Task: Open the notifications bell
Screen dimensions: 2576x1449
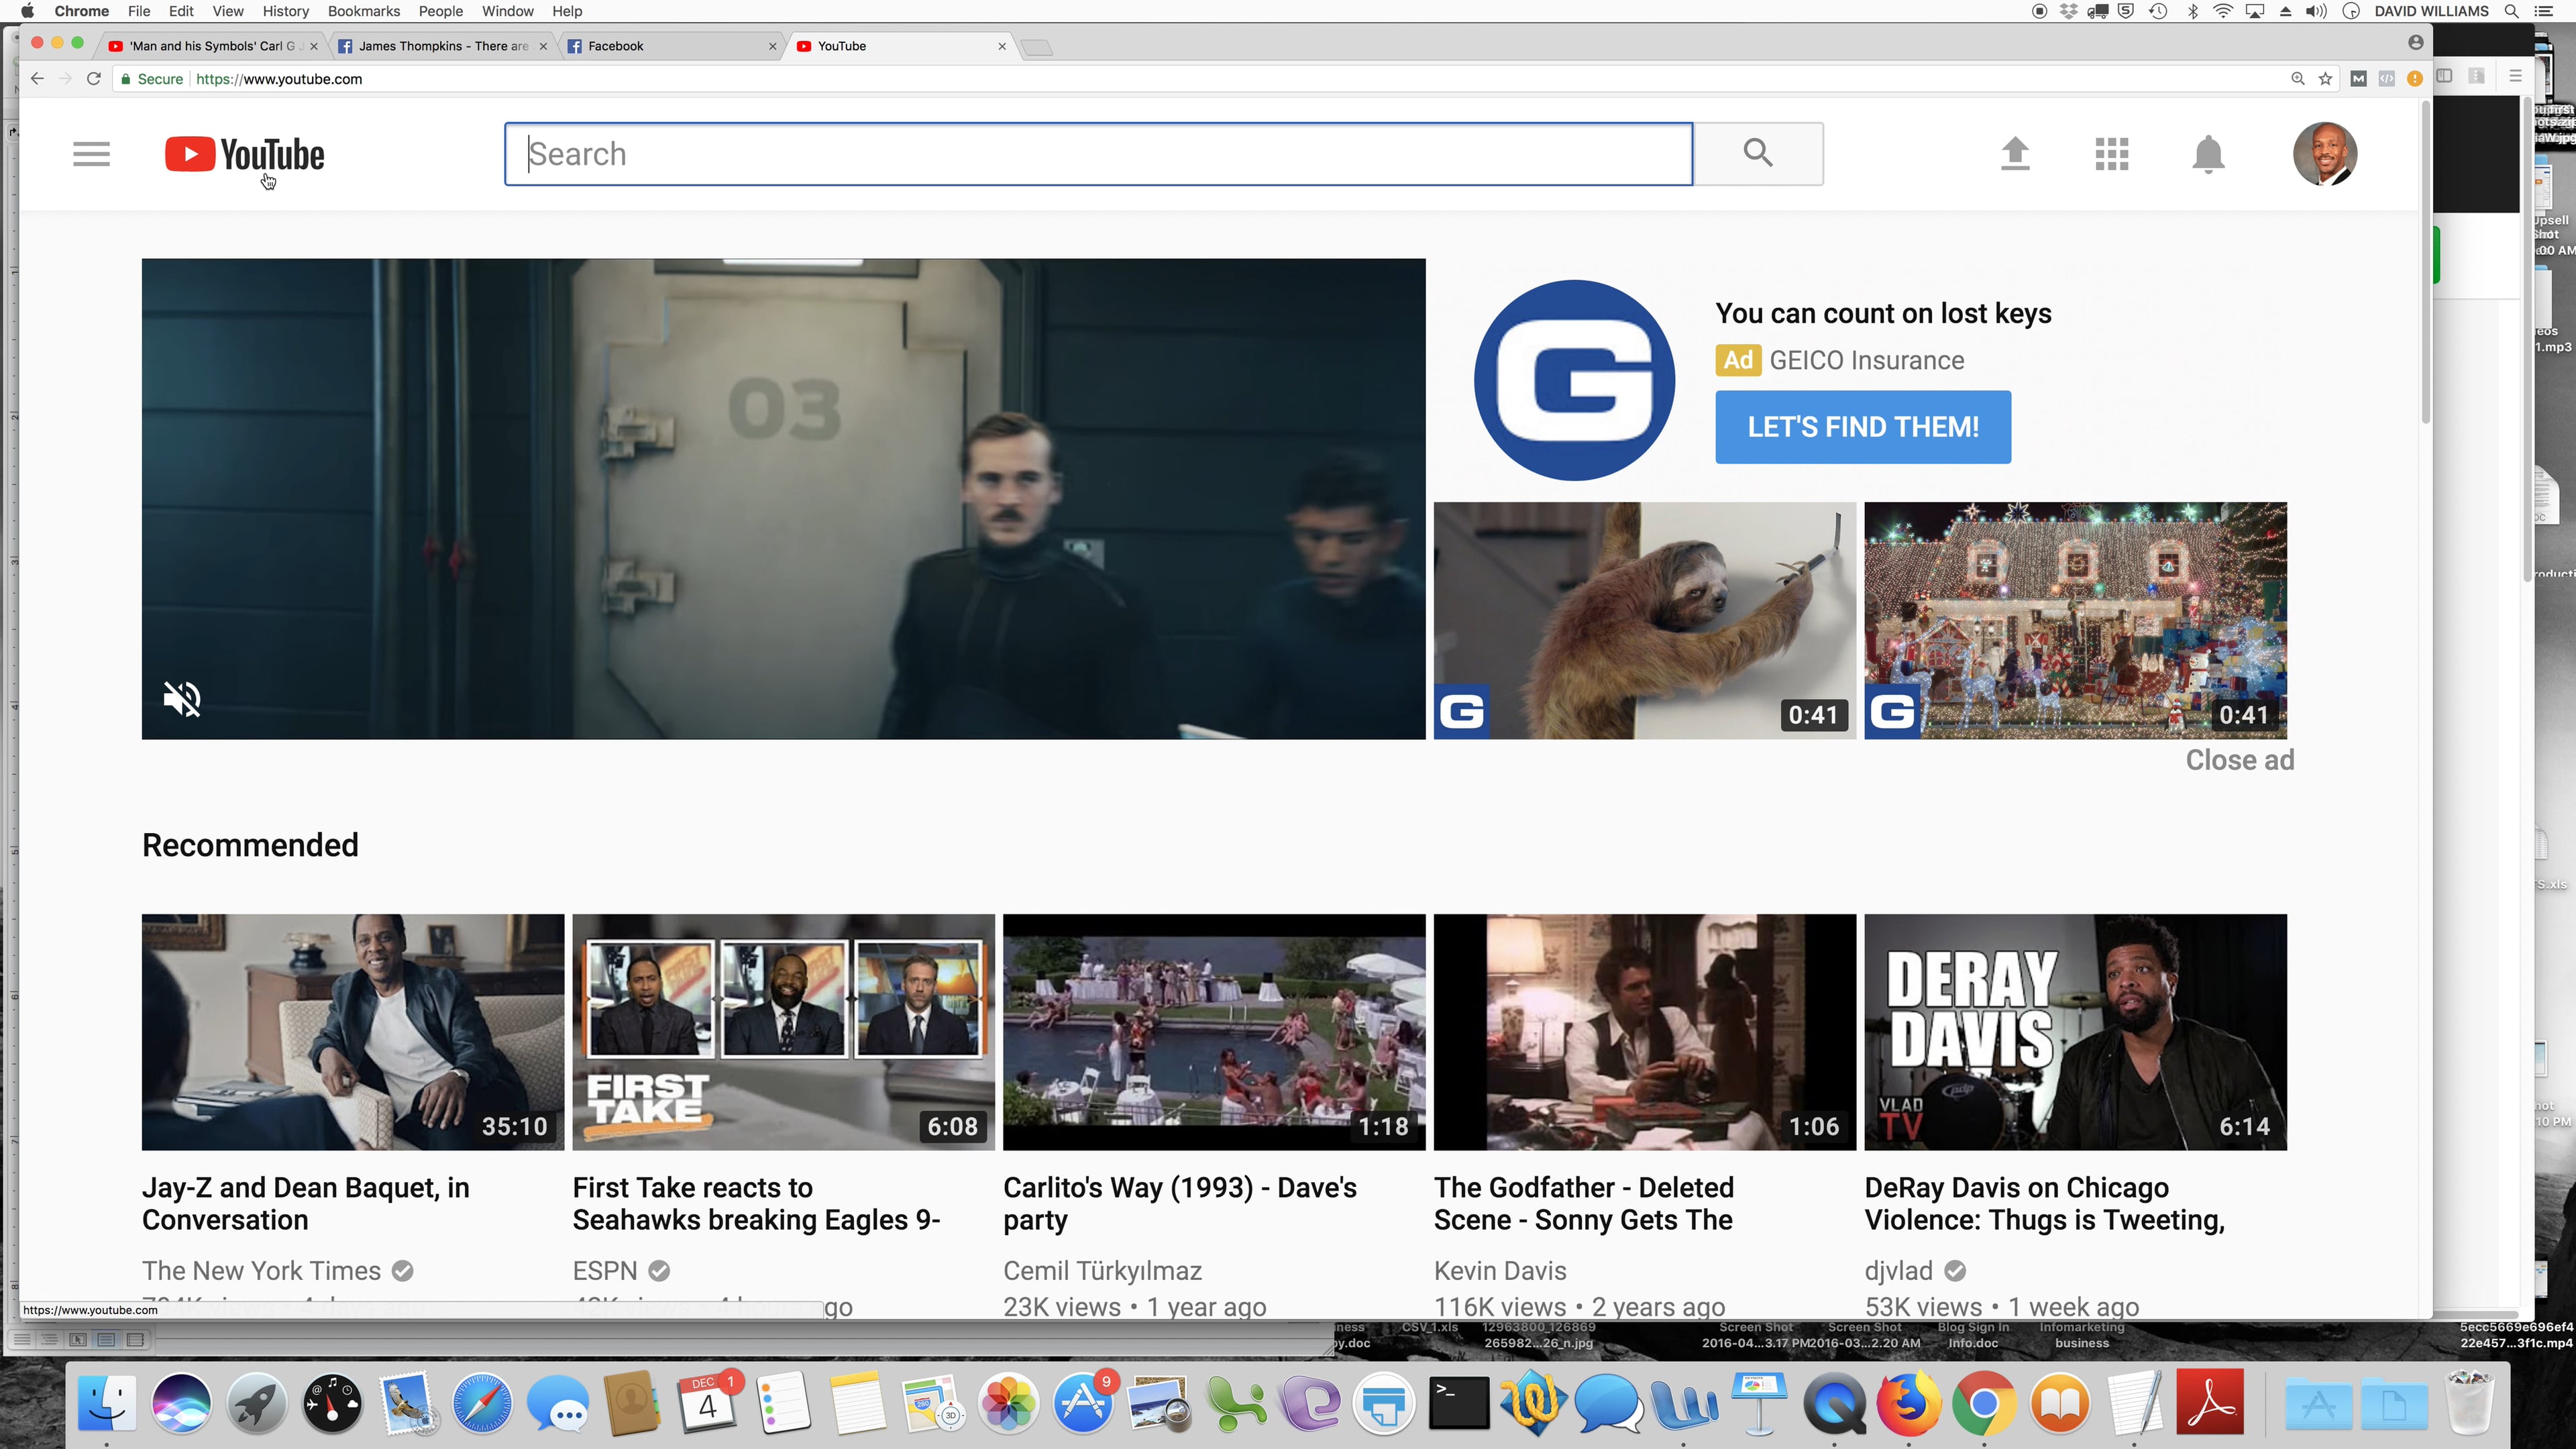Action: (2209, 153)
